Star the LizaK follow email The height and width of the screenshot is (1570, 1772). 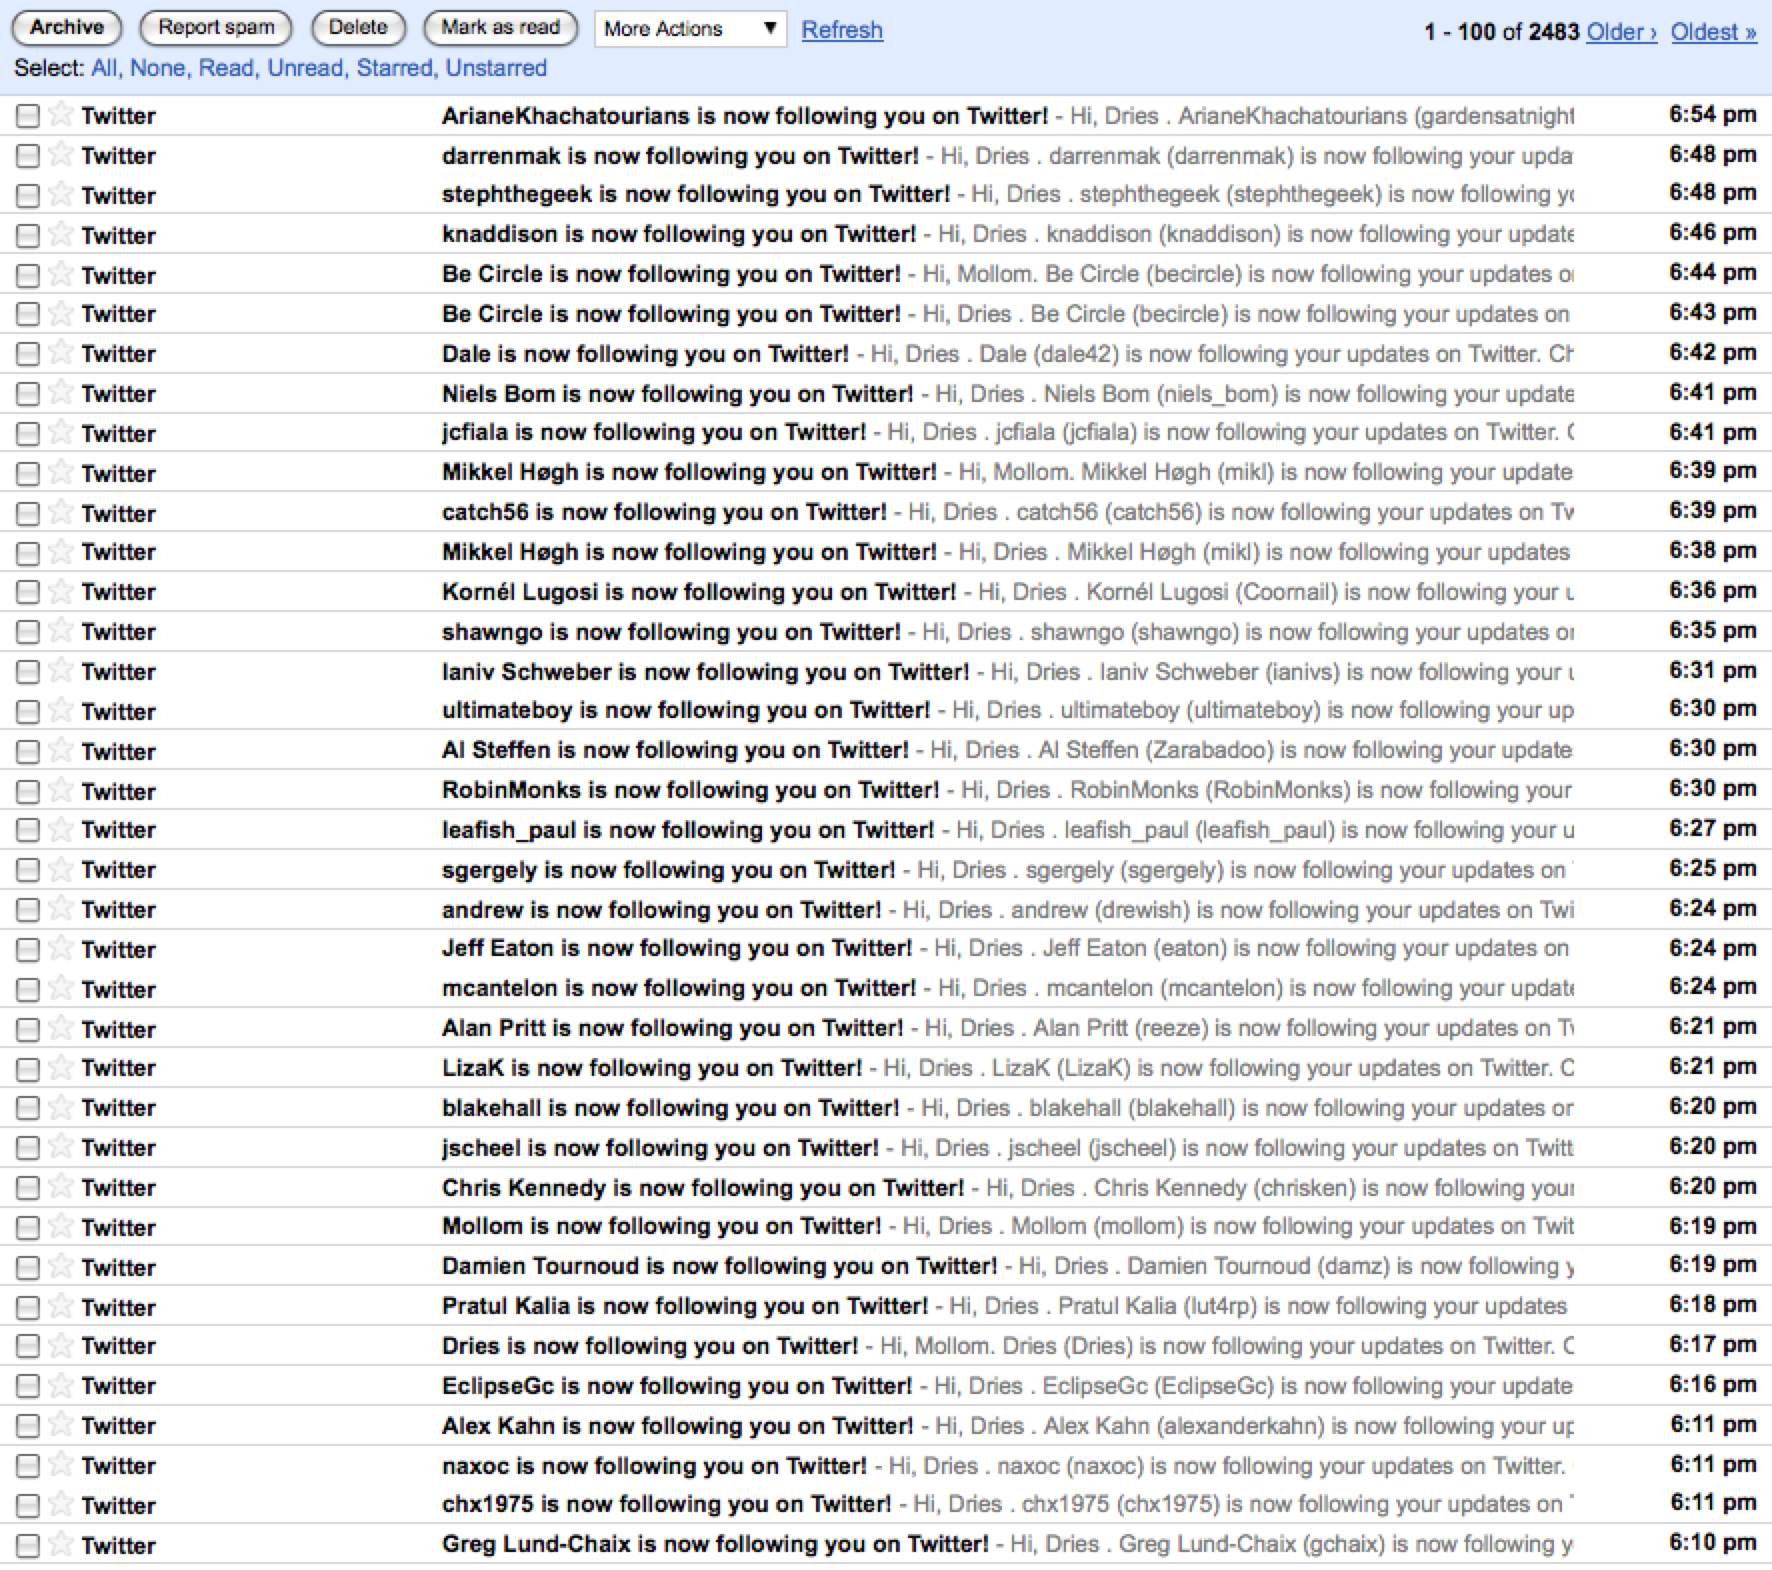(x=61, y=1066)
